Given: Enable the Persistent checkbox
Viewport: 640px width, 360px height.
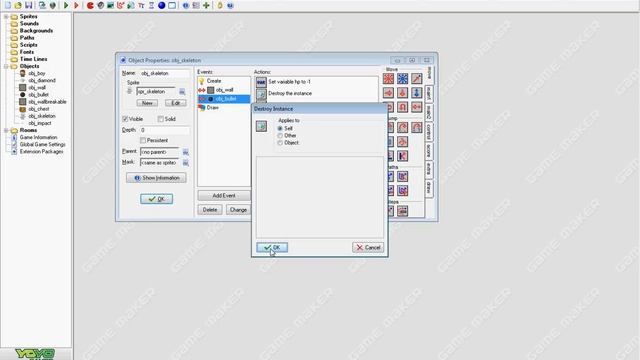Looking at the screenshot, I should 143,140.
